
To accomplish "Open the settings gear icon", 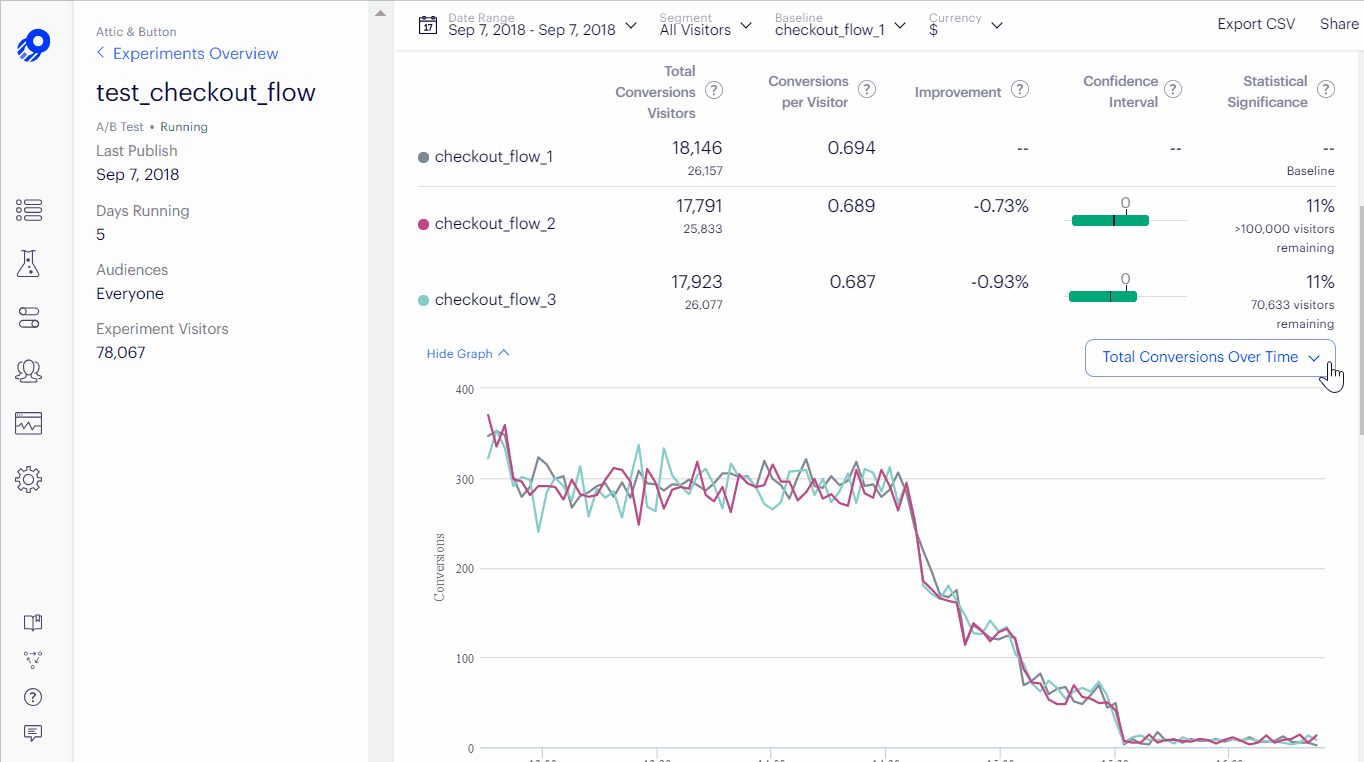I will coord(29,480).
